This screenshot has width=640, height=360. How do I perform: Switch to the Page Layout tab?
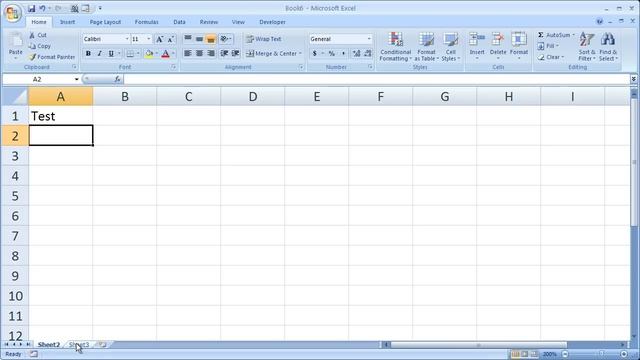coord(105,22)
